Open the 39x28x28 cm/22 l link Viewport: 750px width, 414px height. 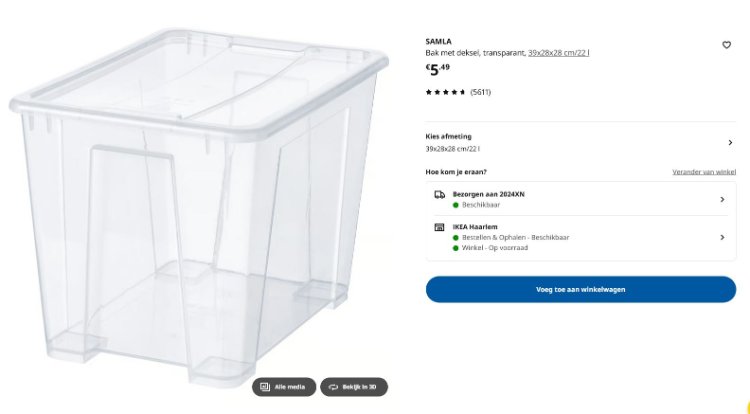point(558,52)
